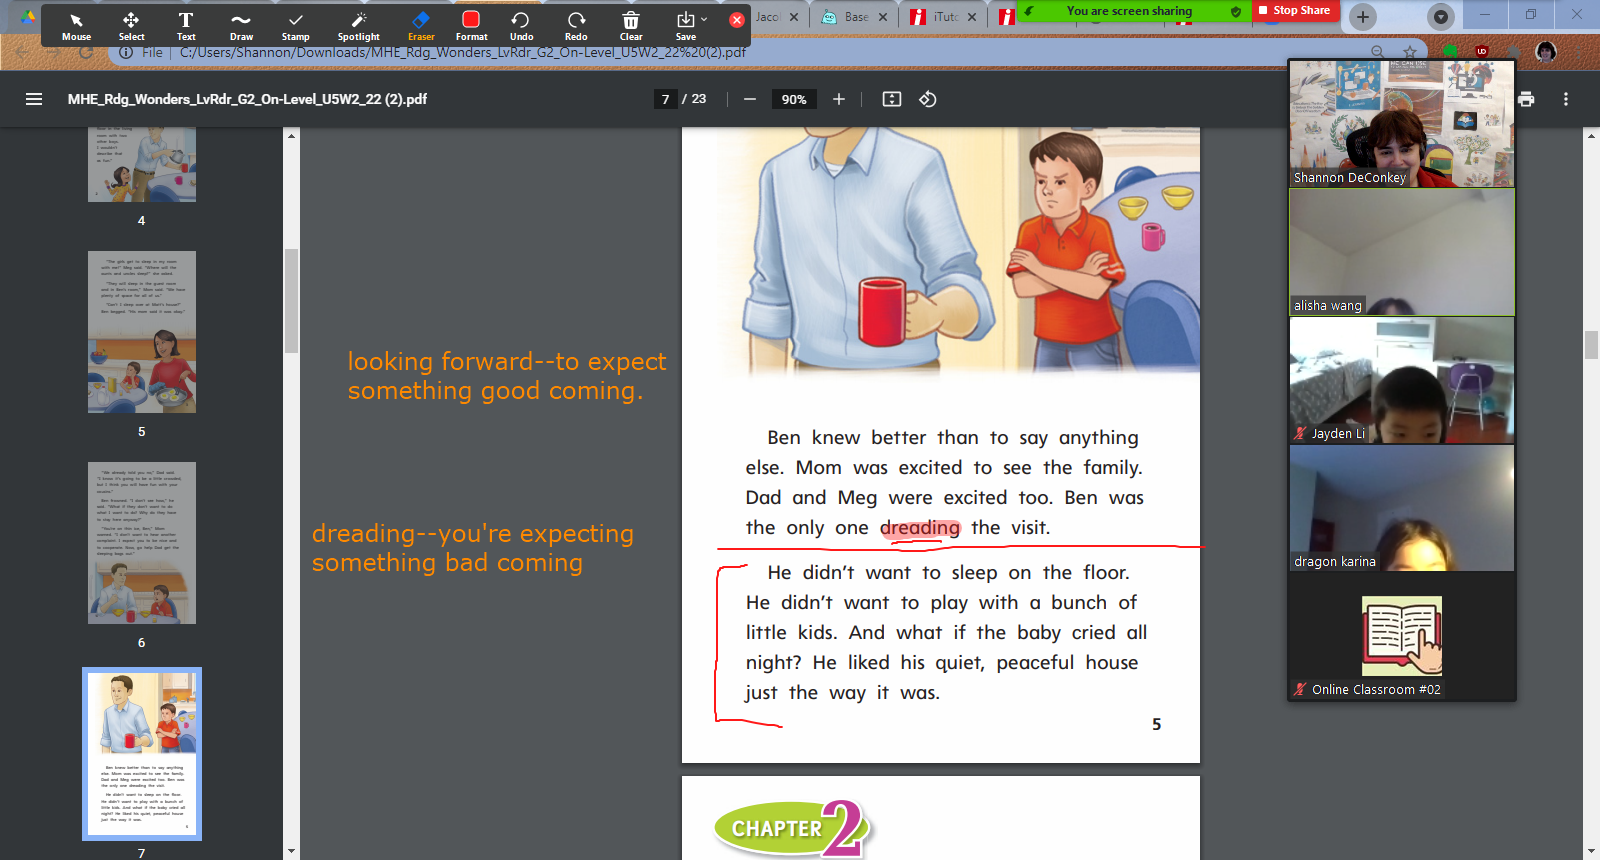Click the thumbnail panel scroll-up arrow
The width and height of the screenshot is (1600, 860).
point(291,135)
